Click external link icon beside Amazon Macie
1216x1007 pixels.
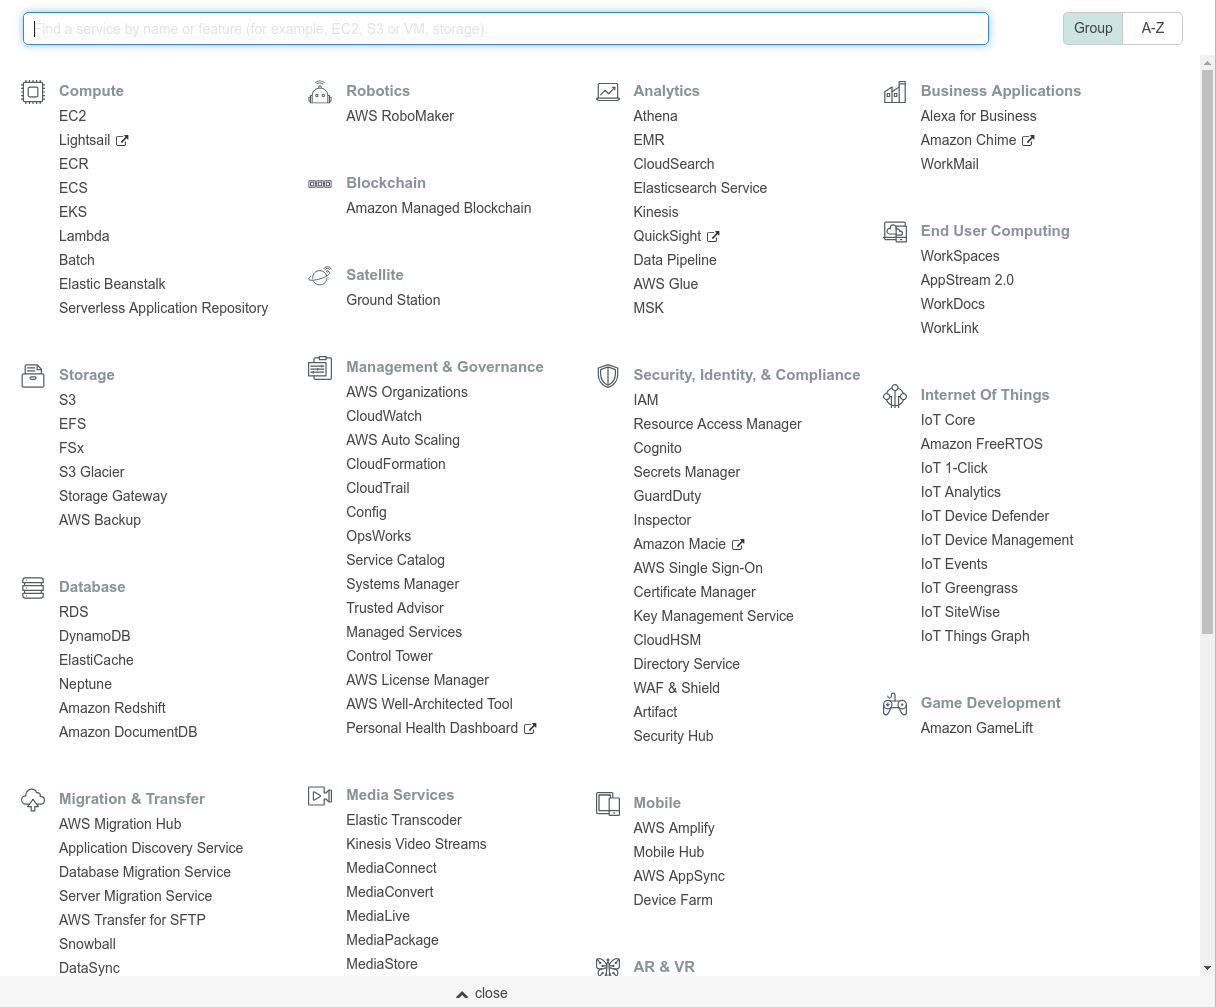(x=738, y=545)
